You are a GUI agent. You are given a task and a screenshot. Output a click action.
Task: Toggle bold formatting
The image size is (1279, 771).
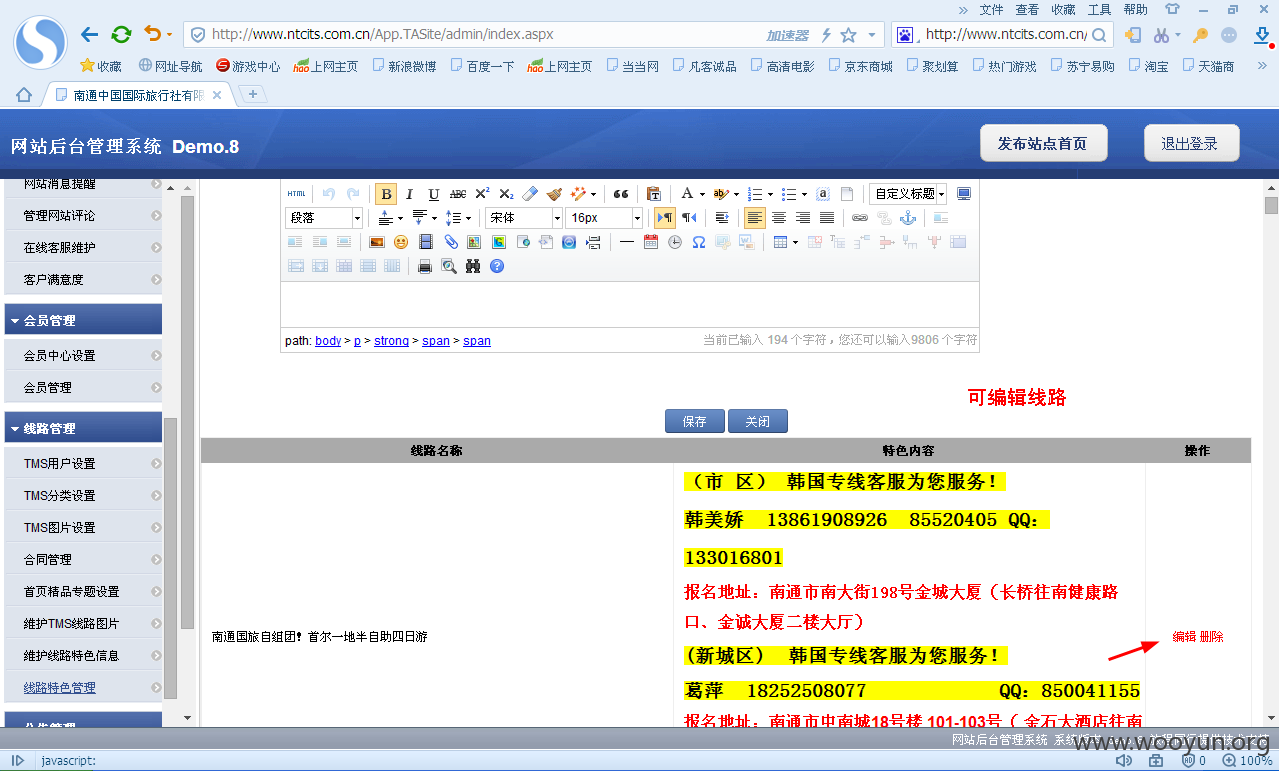point(386,194)
